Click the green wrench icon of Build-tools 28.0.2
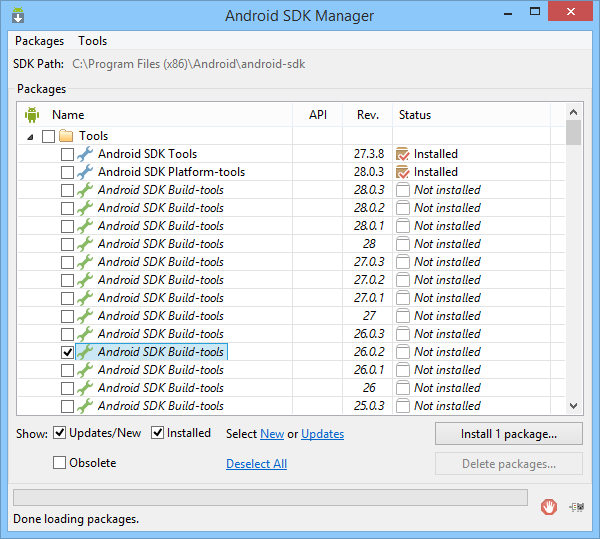This screenshot has height=539, width=600. pos(85,208)
